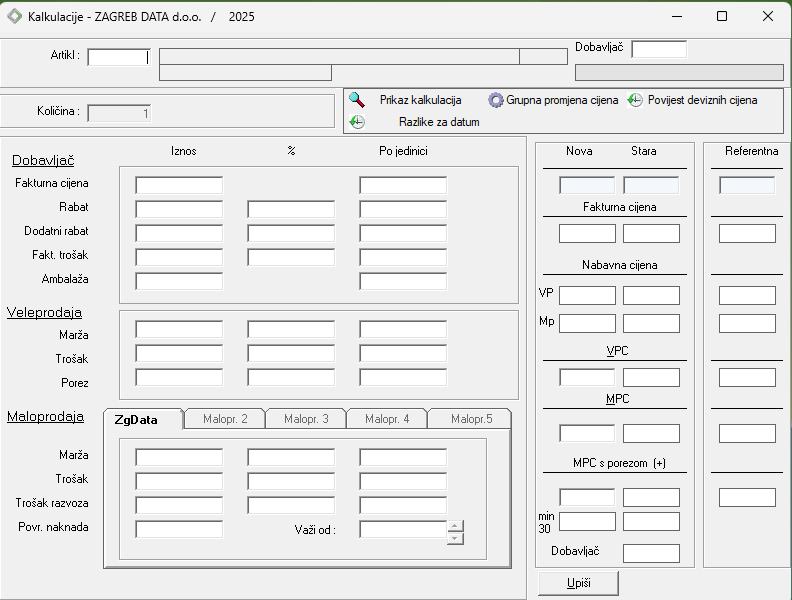Viewport: 792px width, 600px height.
Task: Click the gear icon for Grupna promjena cijena
Action: coord(495,100)
